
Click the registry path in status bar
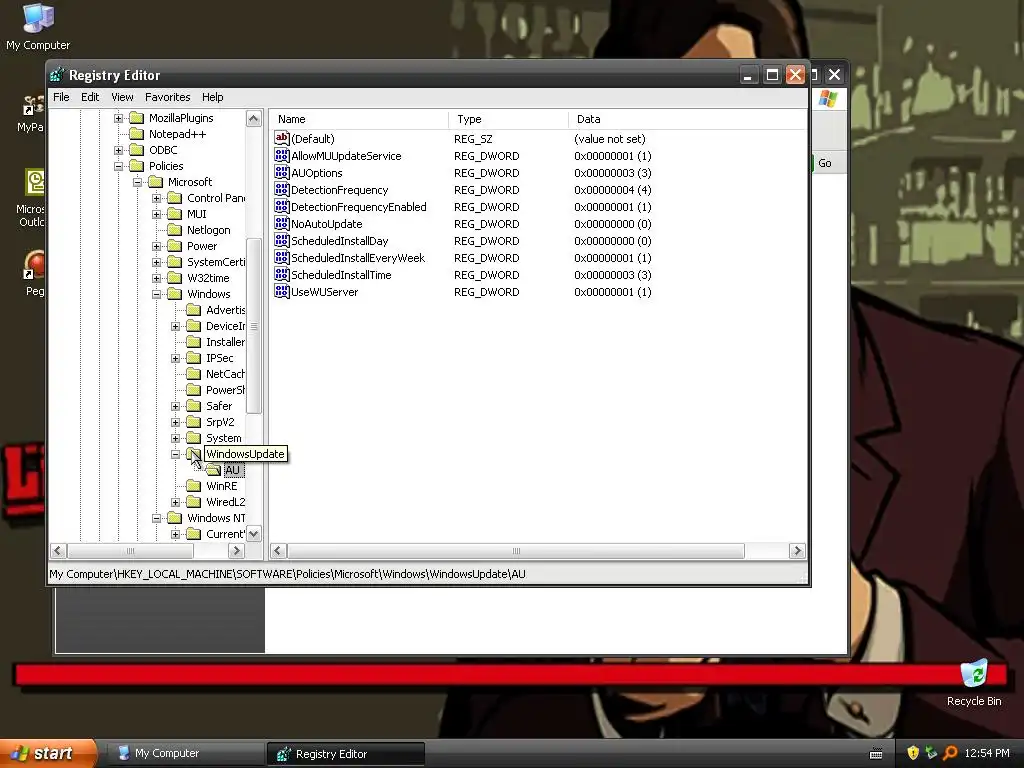[x=287, y=574]
